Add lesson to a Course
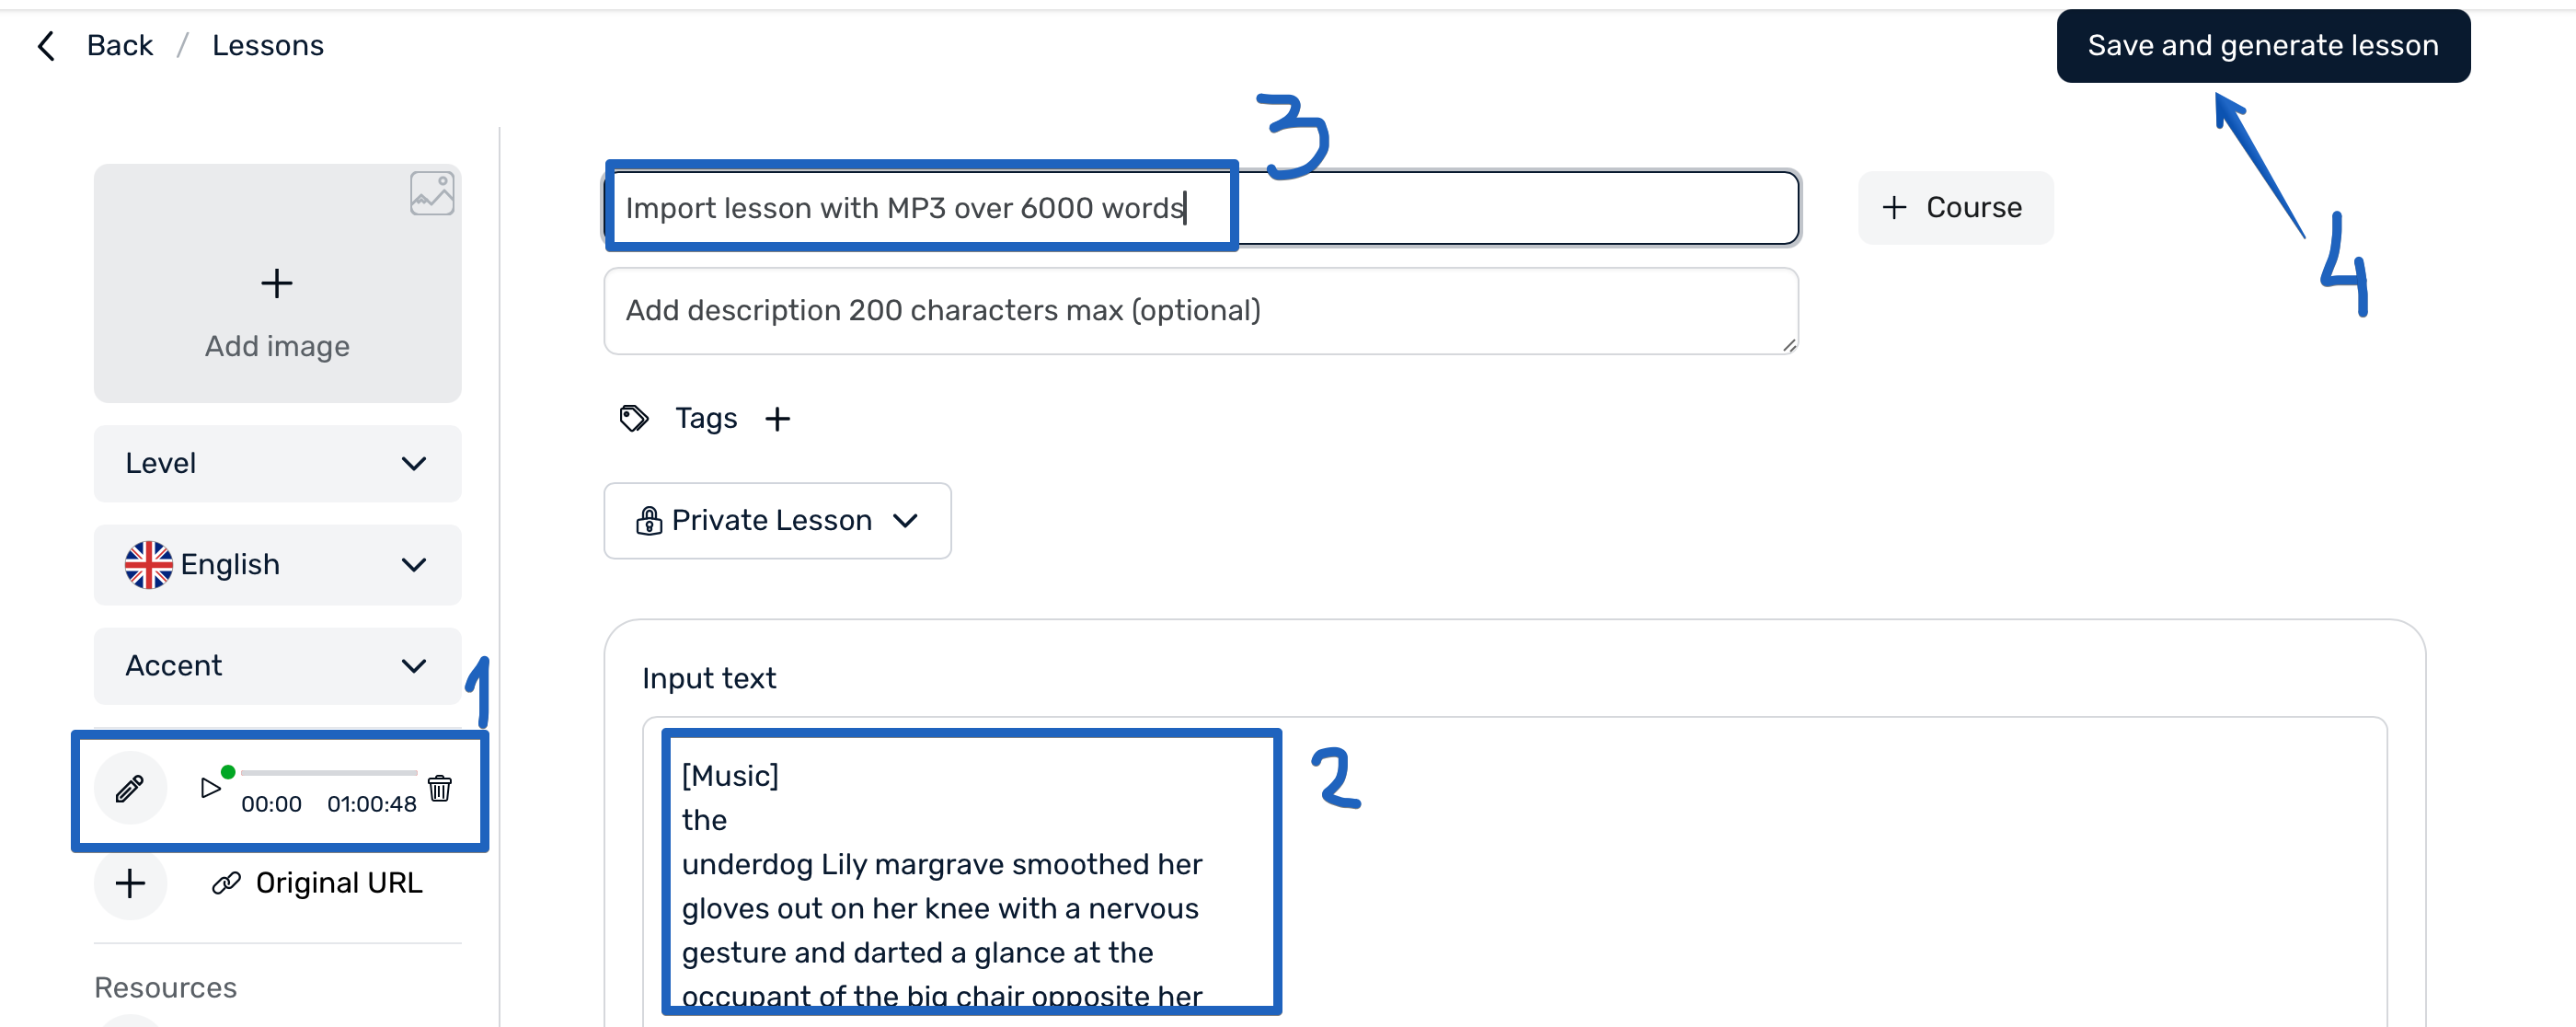 (x=1954, y=208)
